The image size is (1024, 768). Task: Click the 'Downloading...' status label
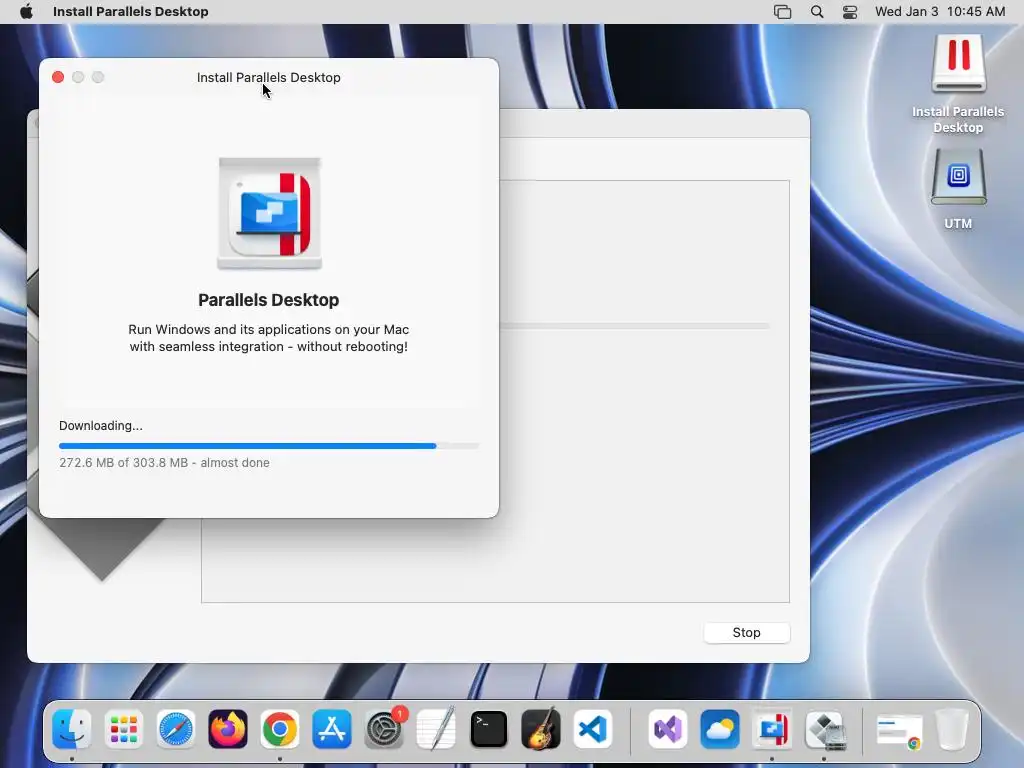pos(101,426)
